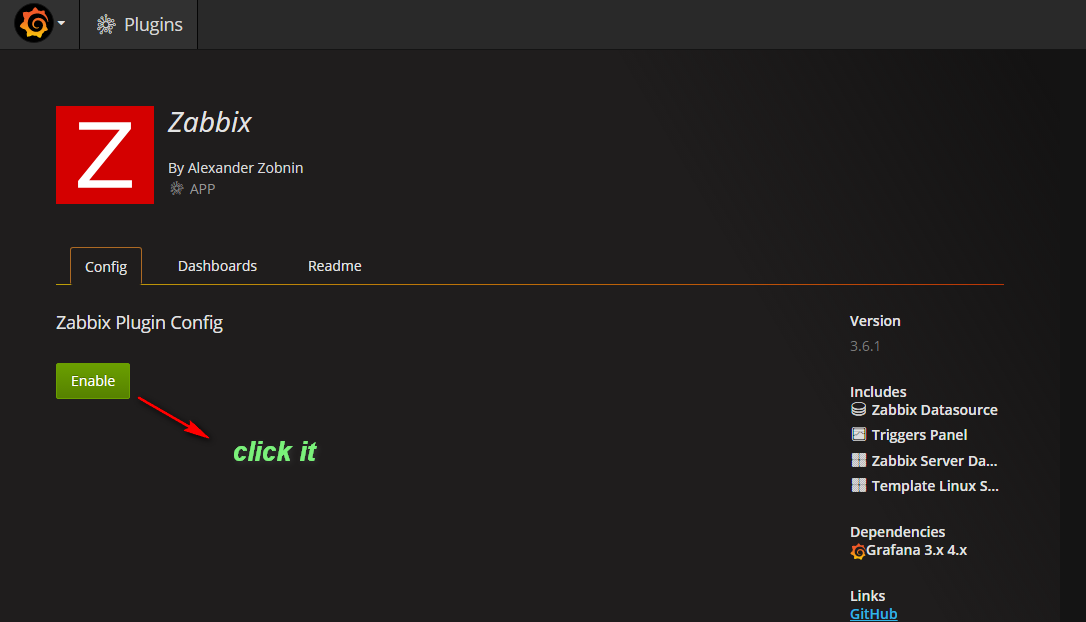Viewport: 1086px width, 622px height.
Task: Click the 'Zabbix Plugin Config' heading
Action: coord(139,323)
